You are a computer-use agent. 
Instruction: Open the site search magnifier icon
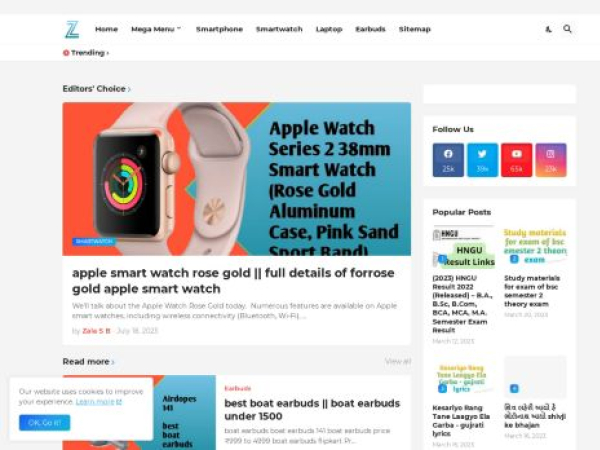[x=567, y=29]
